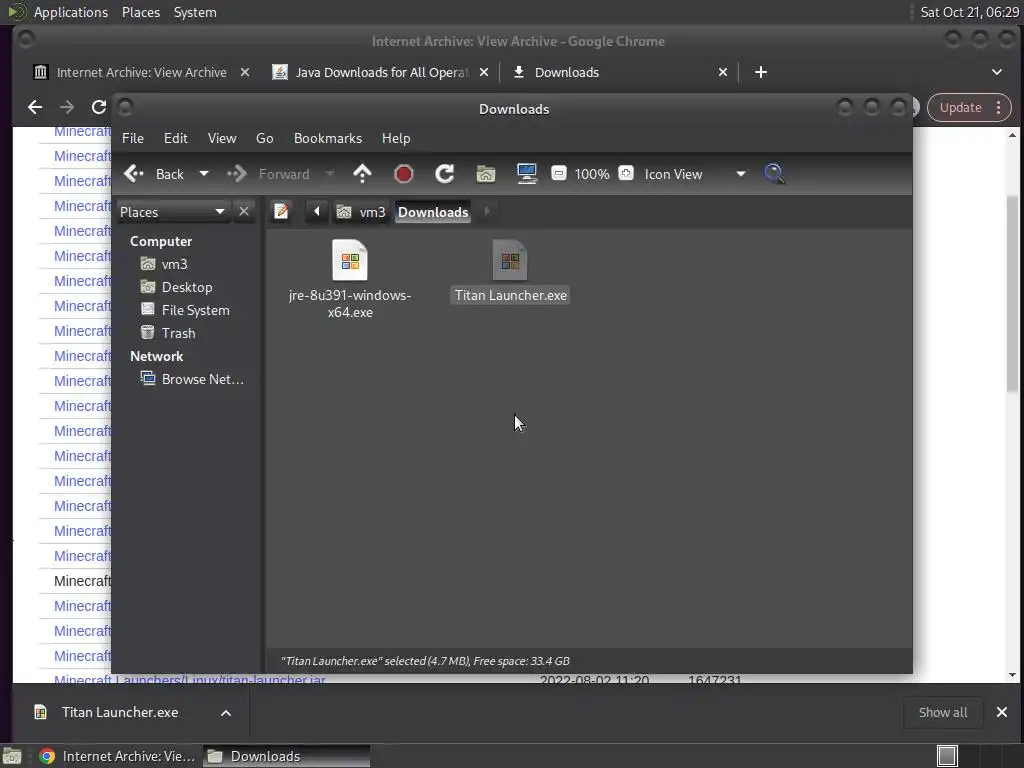Viewport: 1024px width, 768px height.
Task: Open the System menu in top panel
Action: pos(195,12)
